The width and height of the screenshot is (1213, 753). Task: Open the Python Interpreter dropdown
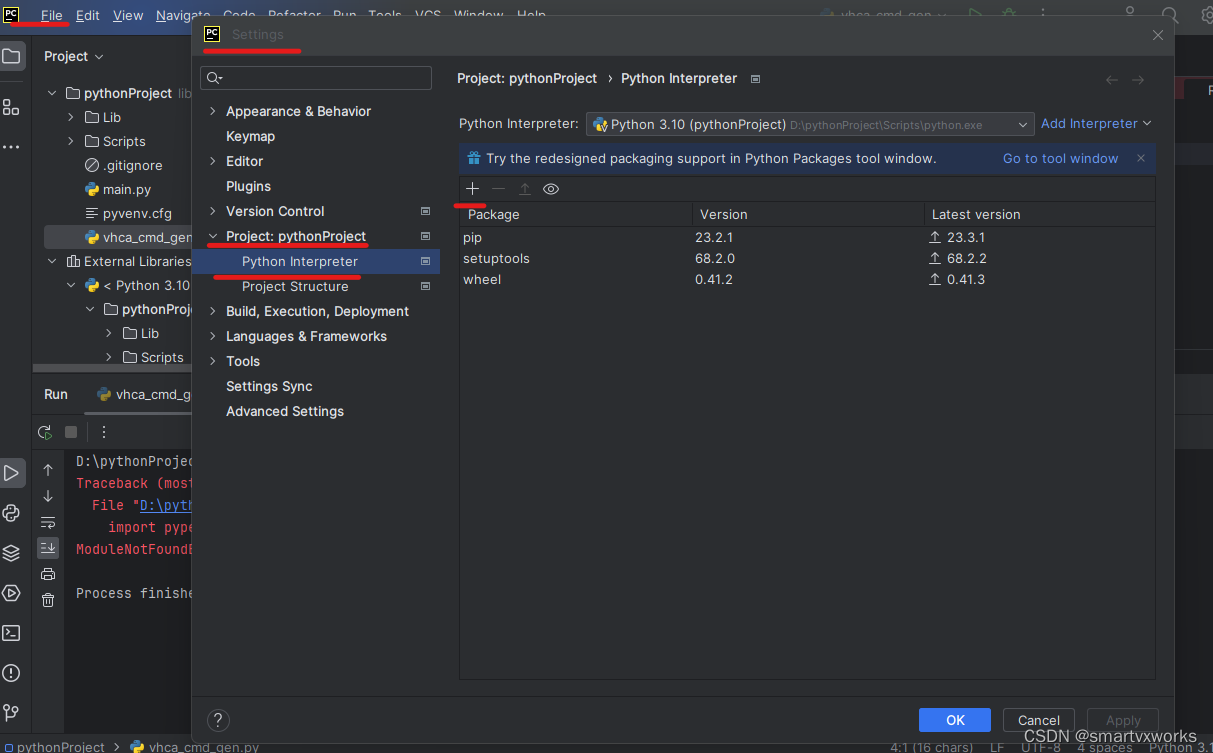click(x=810, y=124)
